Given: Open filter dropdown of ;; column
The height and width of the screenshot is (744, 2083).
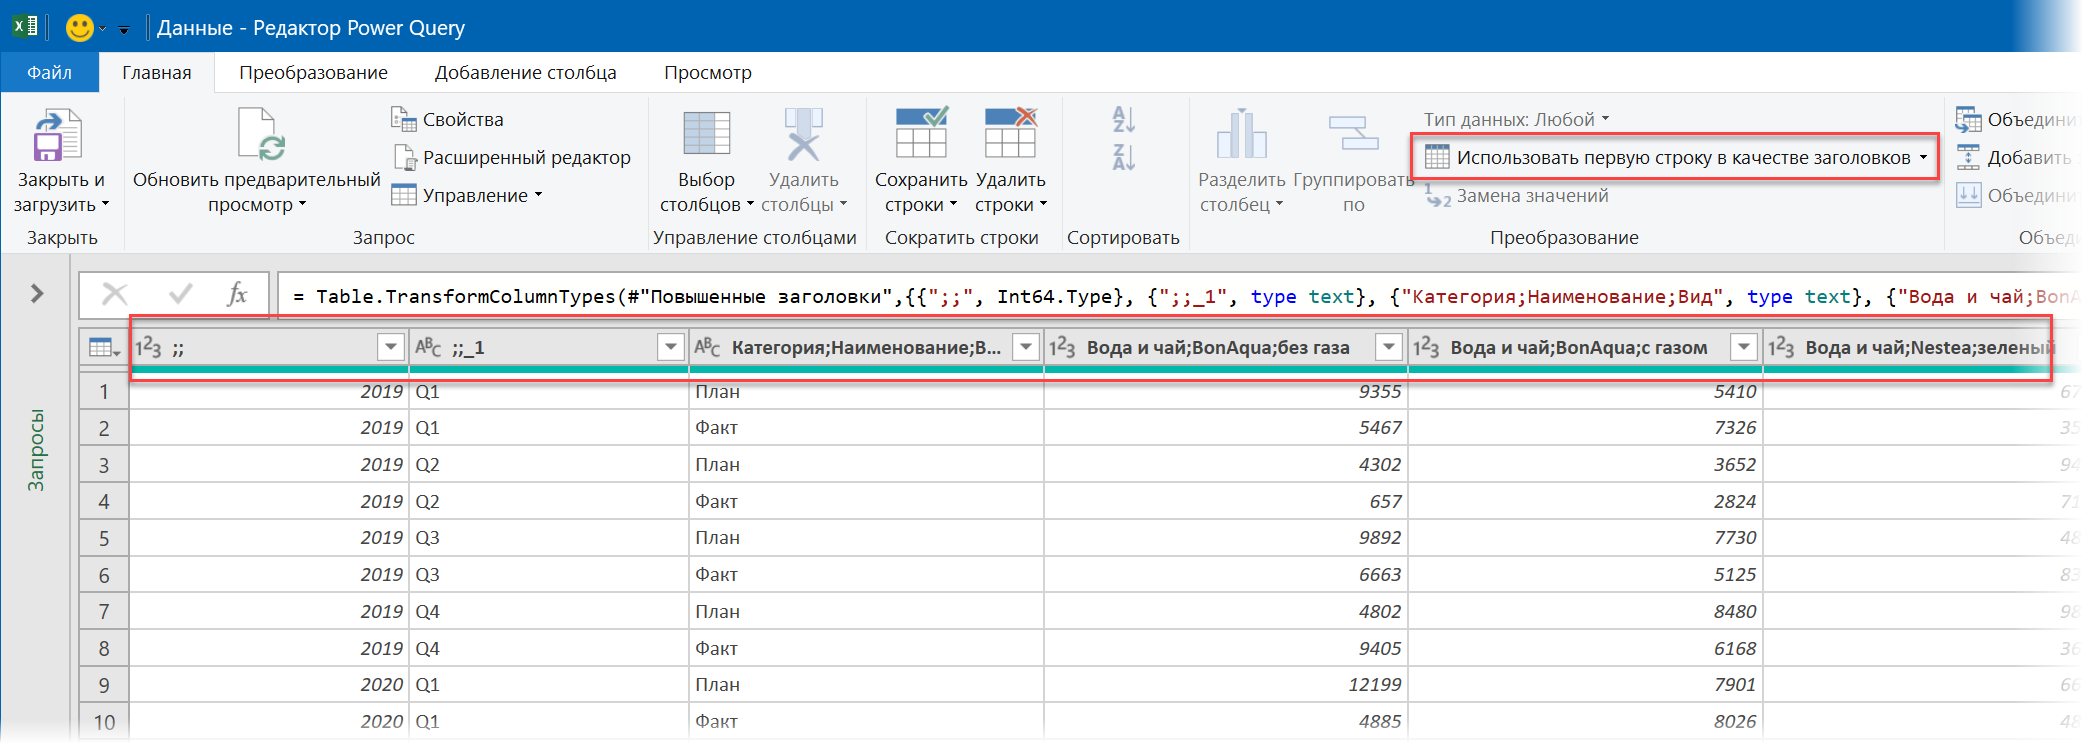Looking at the screenshot, I should pos(390,347).
